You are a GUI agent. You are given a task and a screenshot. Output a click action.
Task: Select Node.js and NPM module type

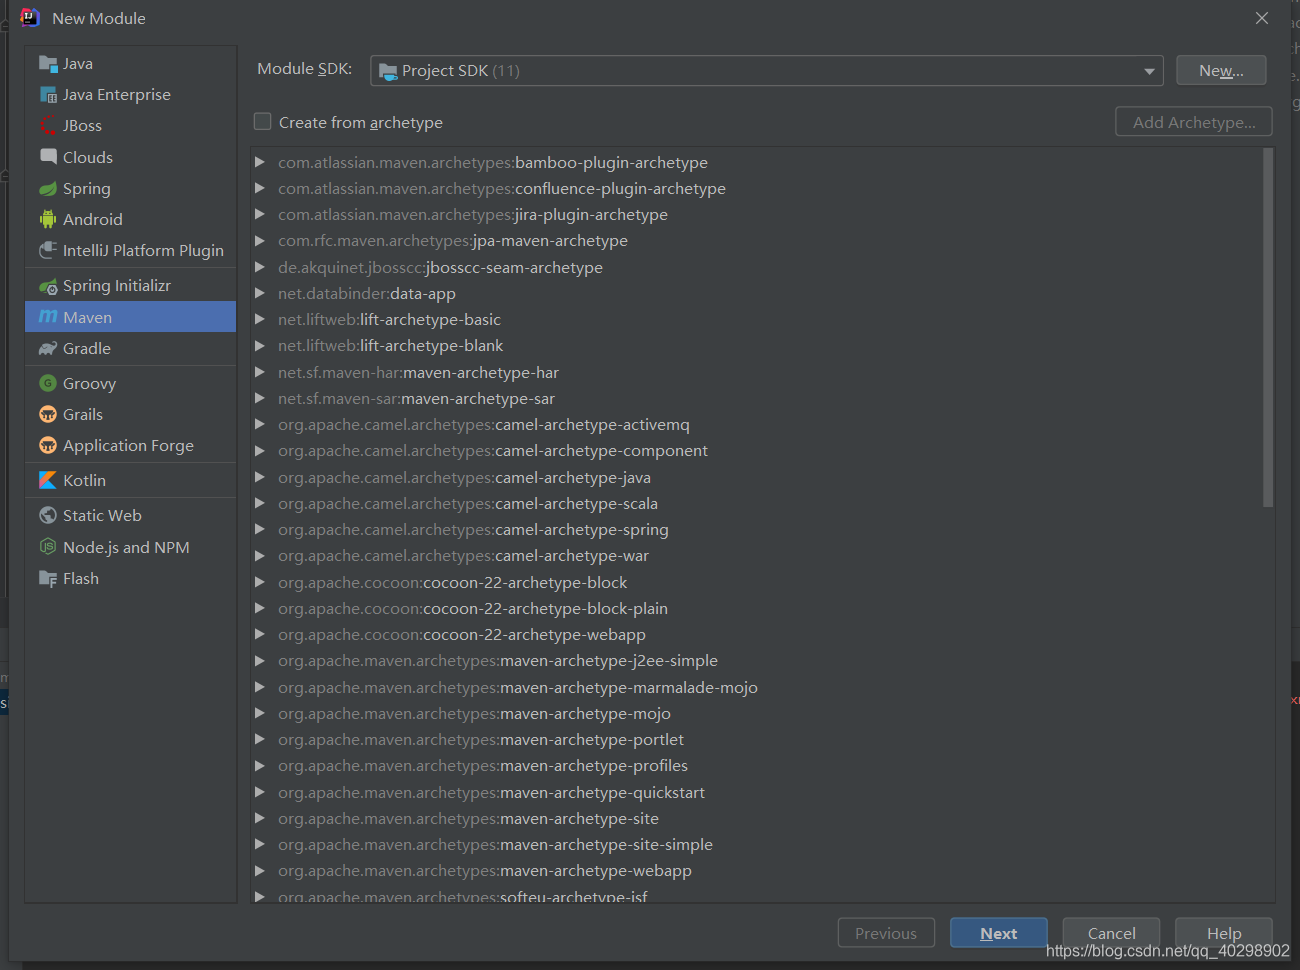pos(131,547)
